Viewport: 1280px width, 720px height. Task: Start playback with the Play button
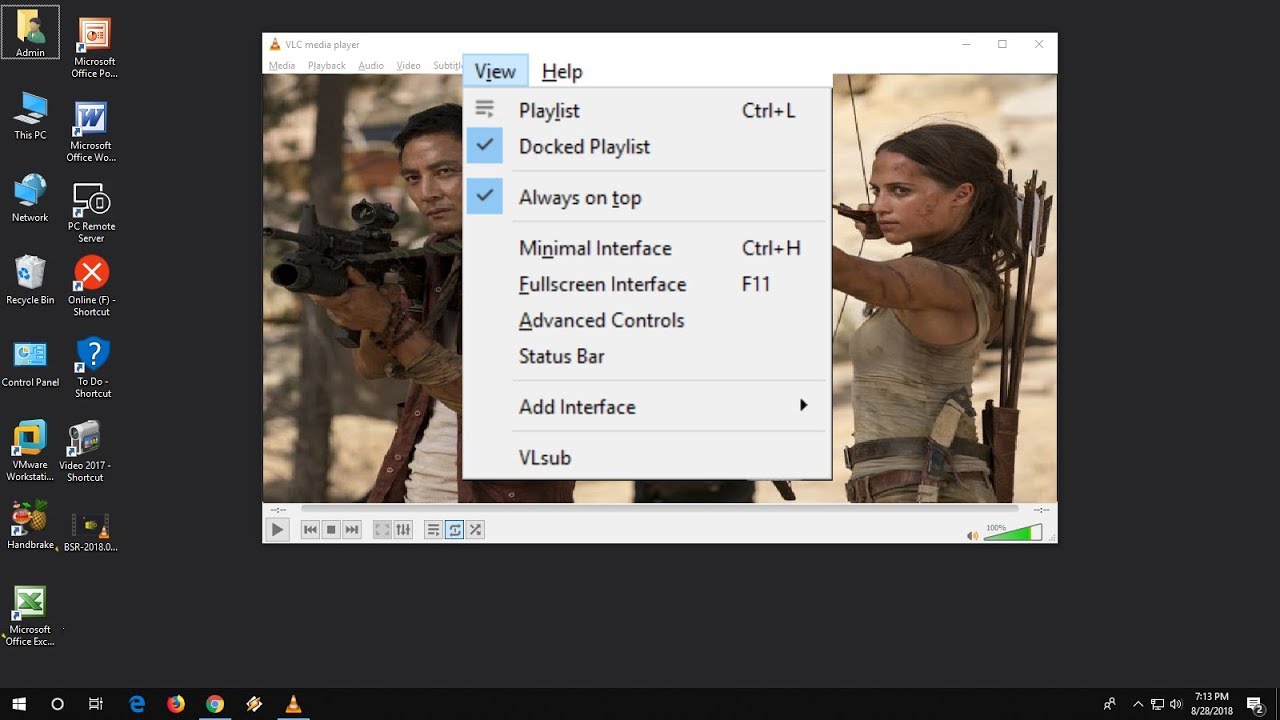point(277,530)
